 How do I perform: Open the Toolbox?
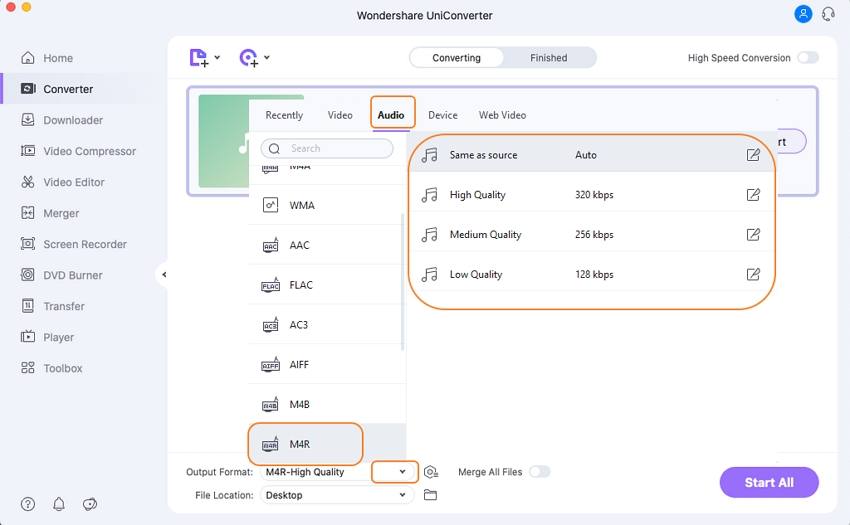(51, 368)
